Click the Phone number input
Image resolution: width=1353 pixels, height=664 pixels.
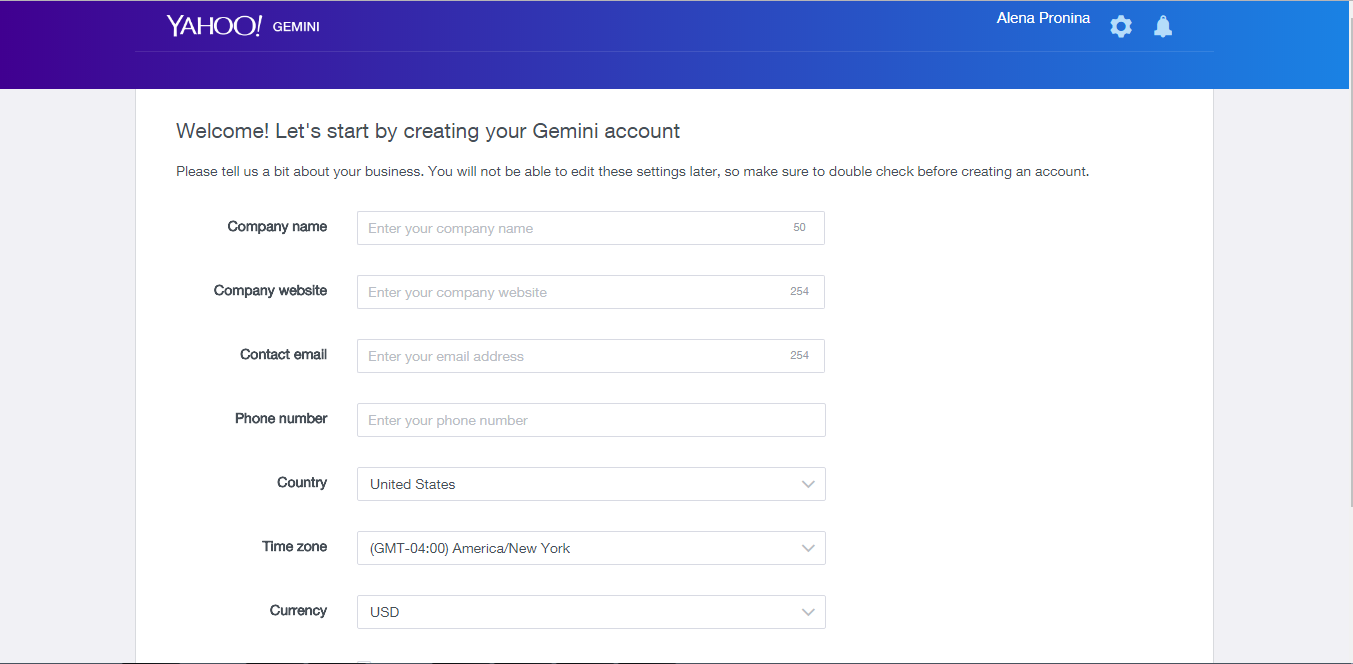point(590,420)
